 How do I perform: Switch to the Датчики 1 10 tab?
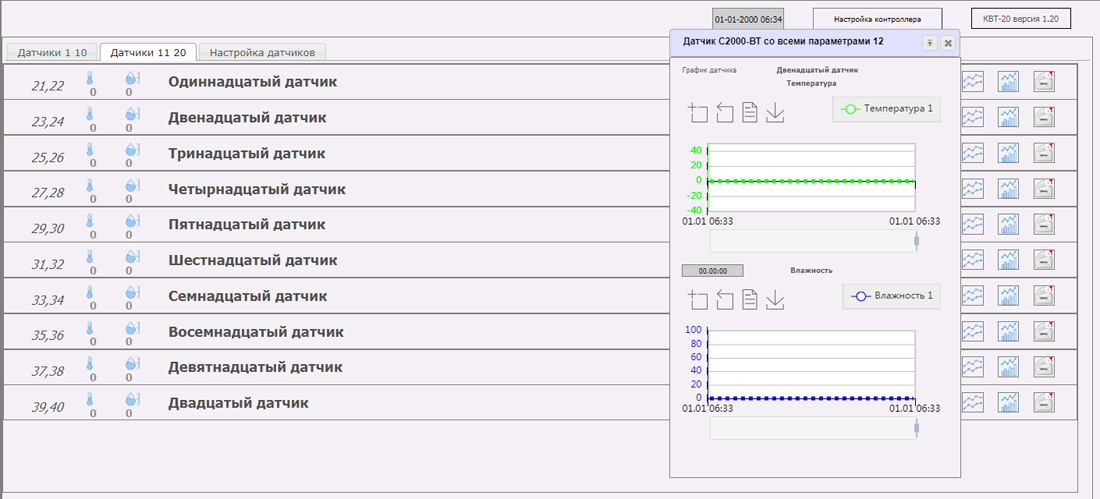tap(52, 52)
